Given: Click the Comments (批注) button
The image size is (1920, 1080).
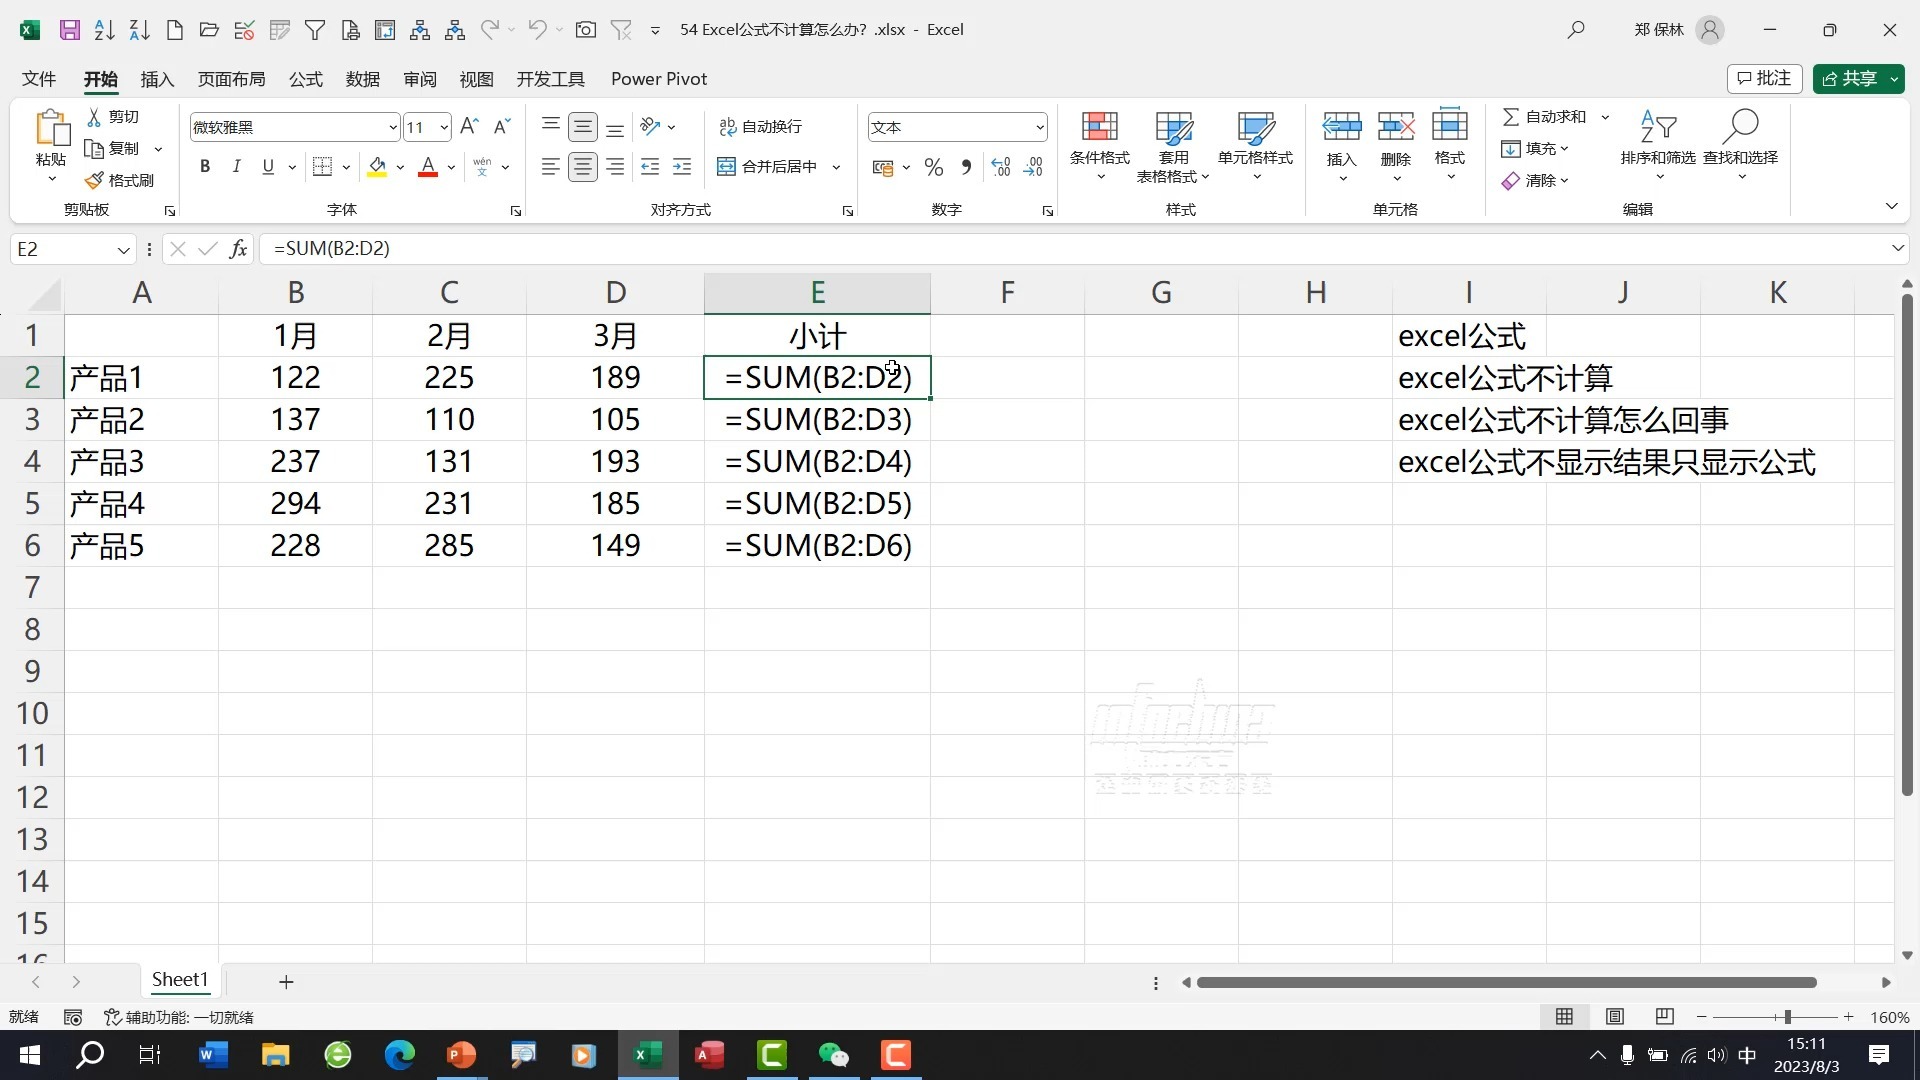Looking at the screenshot, I should point(1764,78).
